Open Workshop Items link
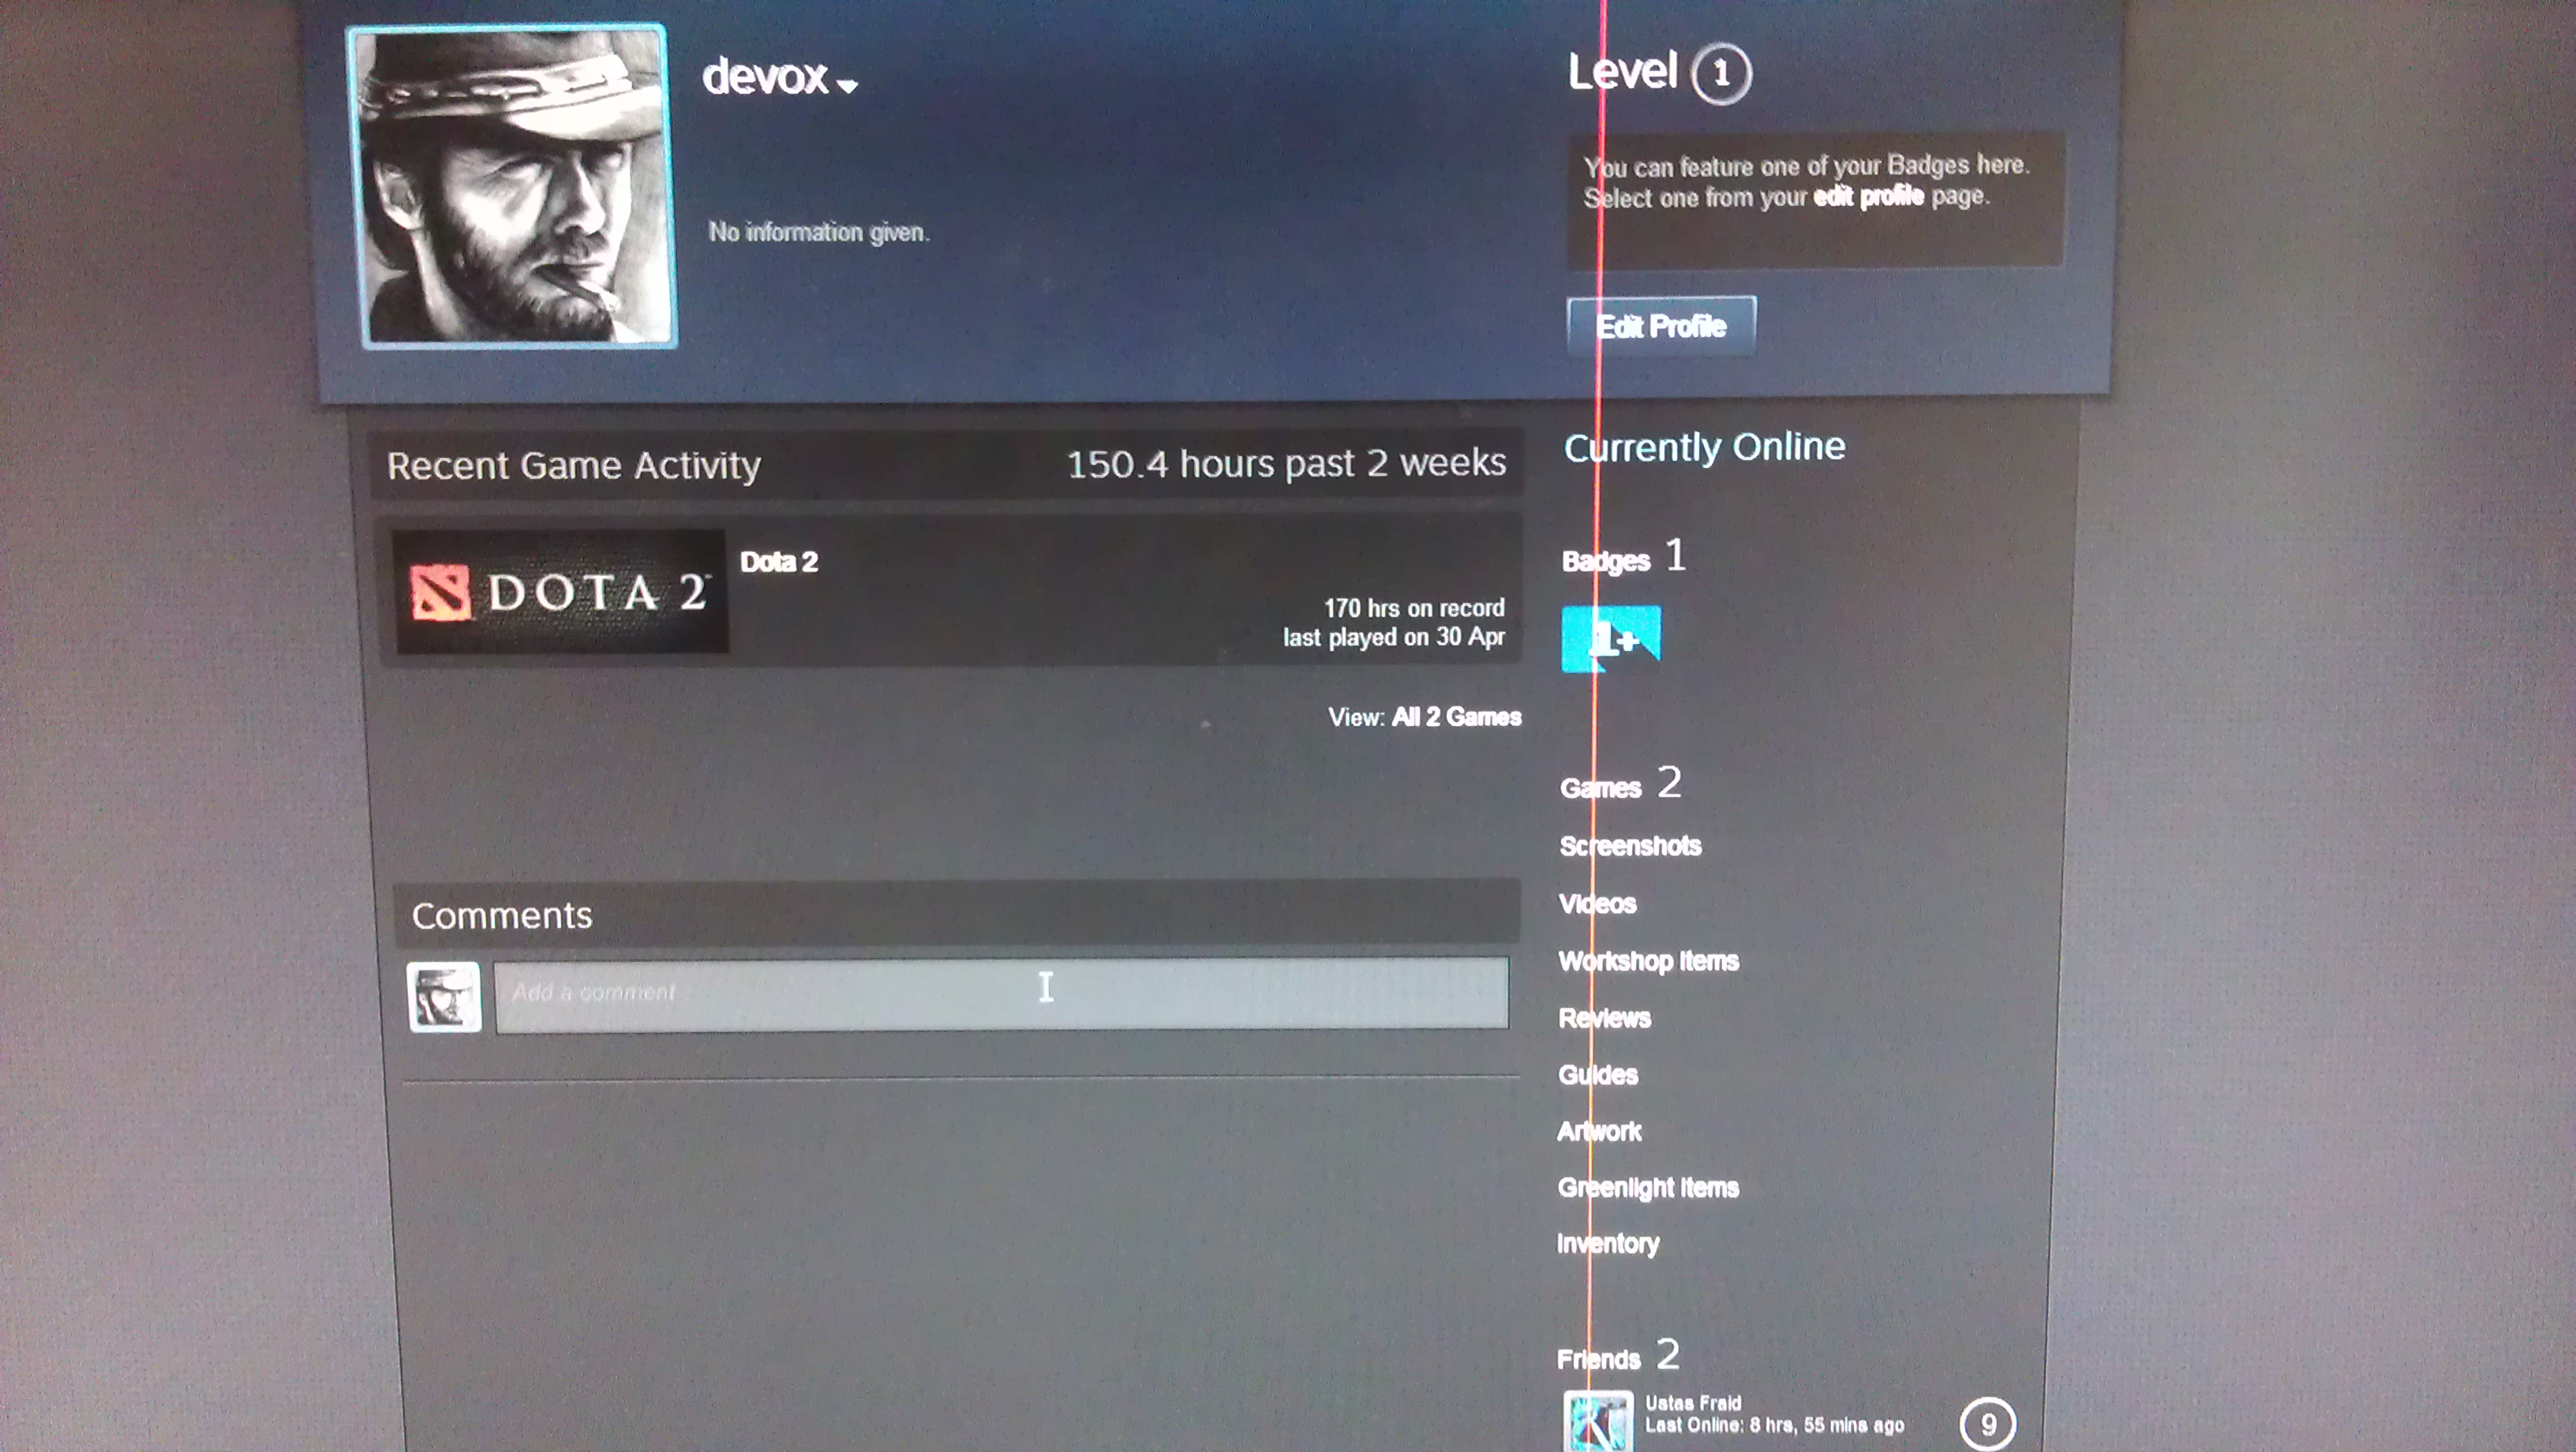Viewport: 2576px width, 1452px height. [1648, 961]
